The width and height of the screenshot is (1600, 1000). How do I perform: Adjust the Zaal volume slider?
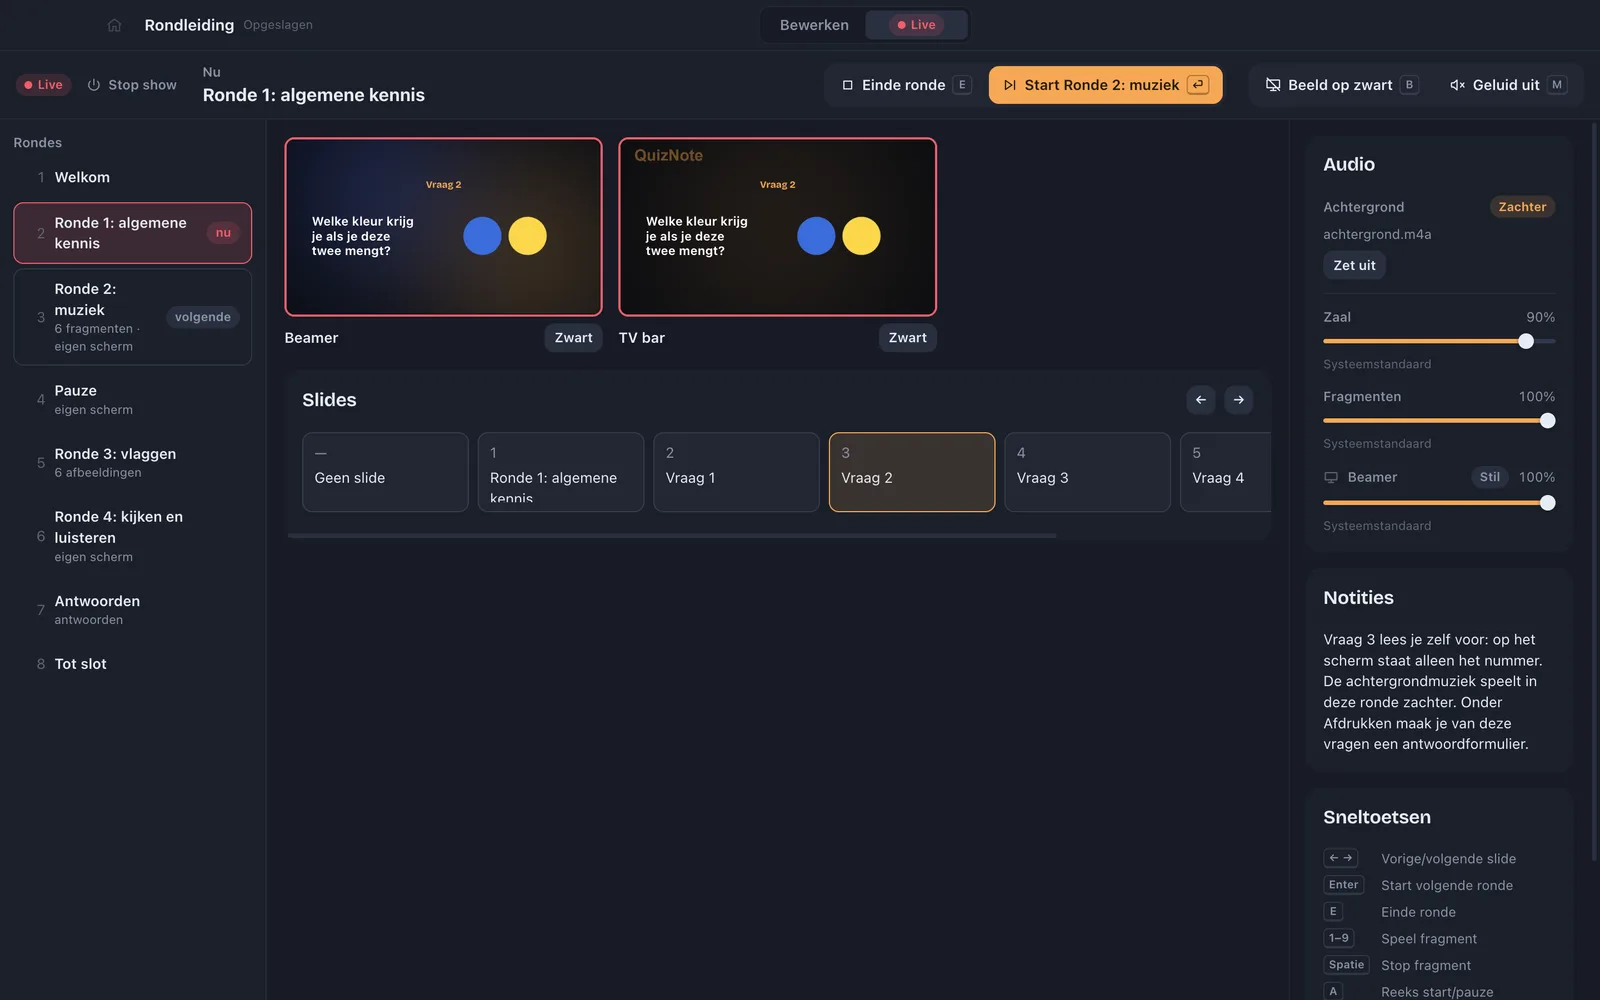click(1439, 341)
